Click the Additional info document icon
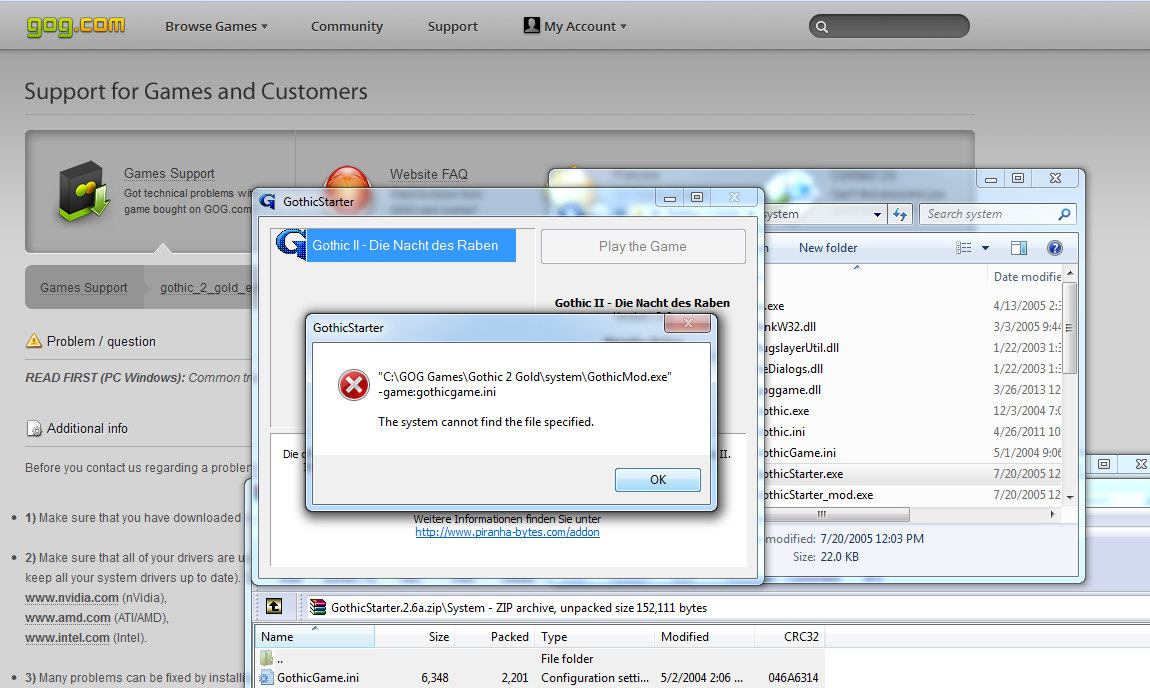 coord(34,428)
